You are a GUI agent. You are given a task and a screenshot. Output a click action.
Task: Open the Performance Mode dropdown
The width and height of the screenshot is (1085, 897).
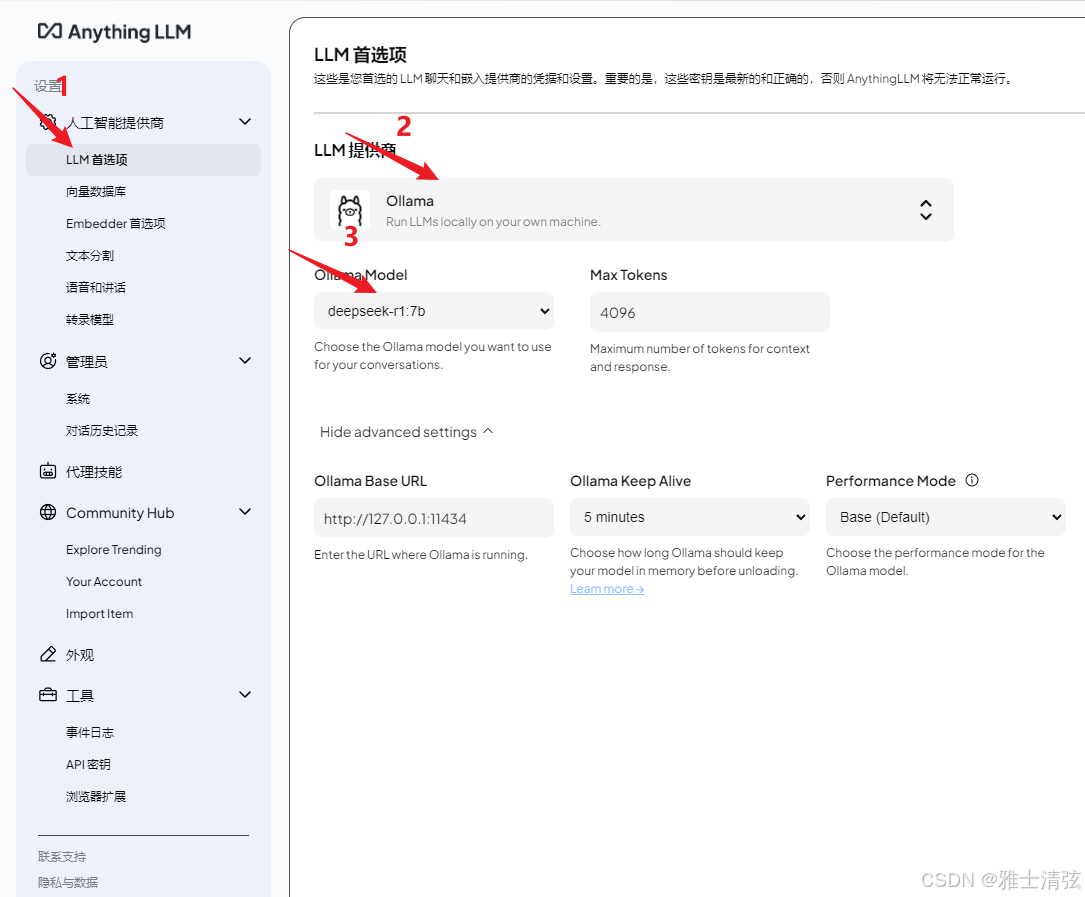pyautogui.click(x=946, y=517)
